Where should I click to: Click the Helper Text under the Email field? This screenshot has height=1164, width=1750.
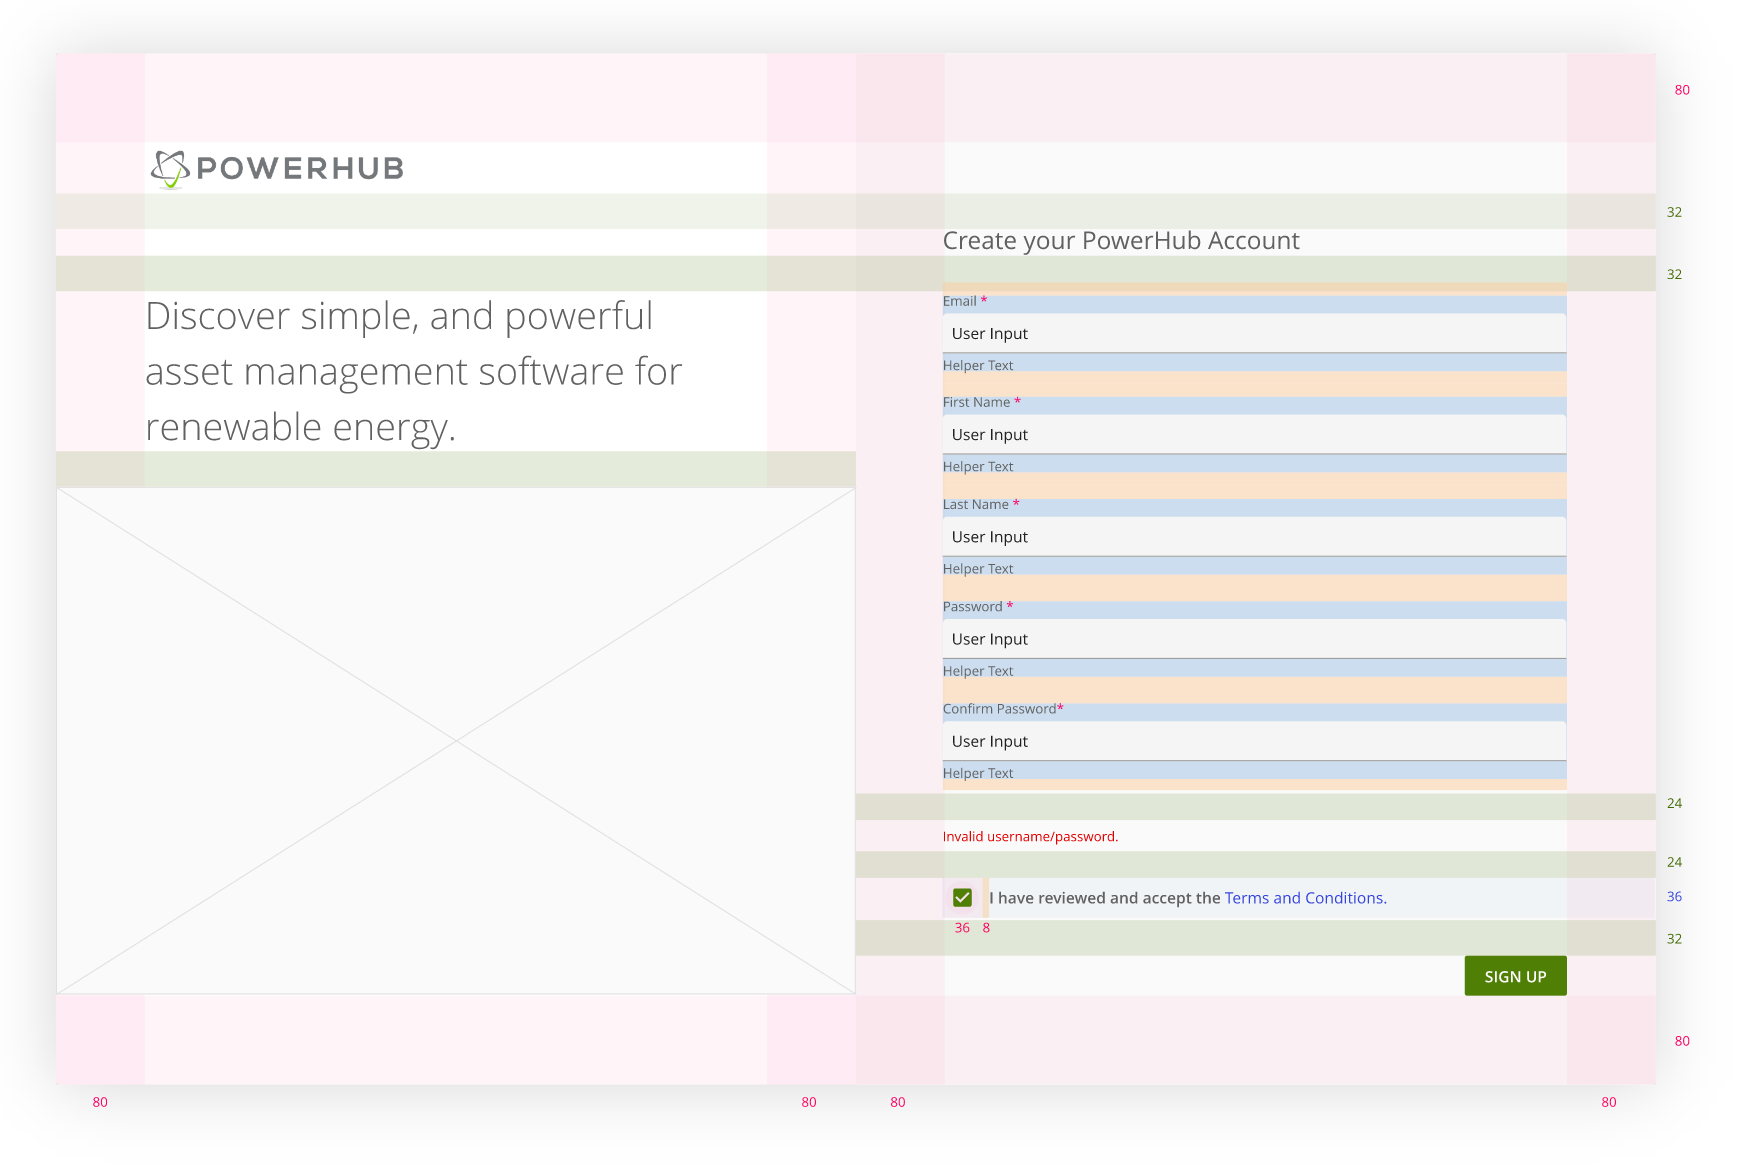(978, 366)
